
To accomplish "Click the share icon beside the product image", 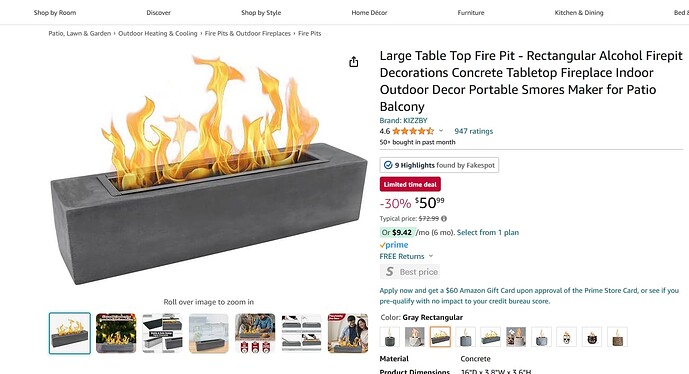I will [354, 62].
